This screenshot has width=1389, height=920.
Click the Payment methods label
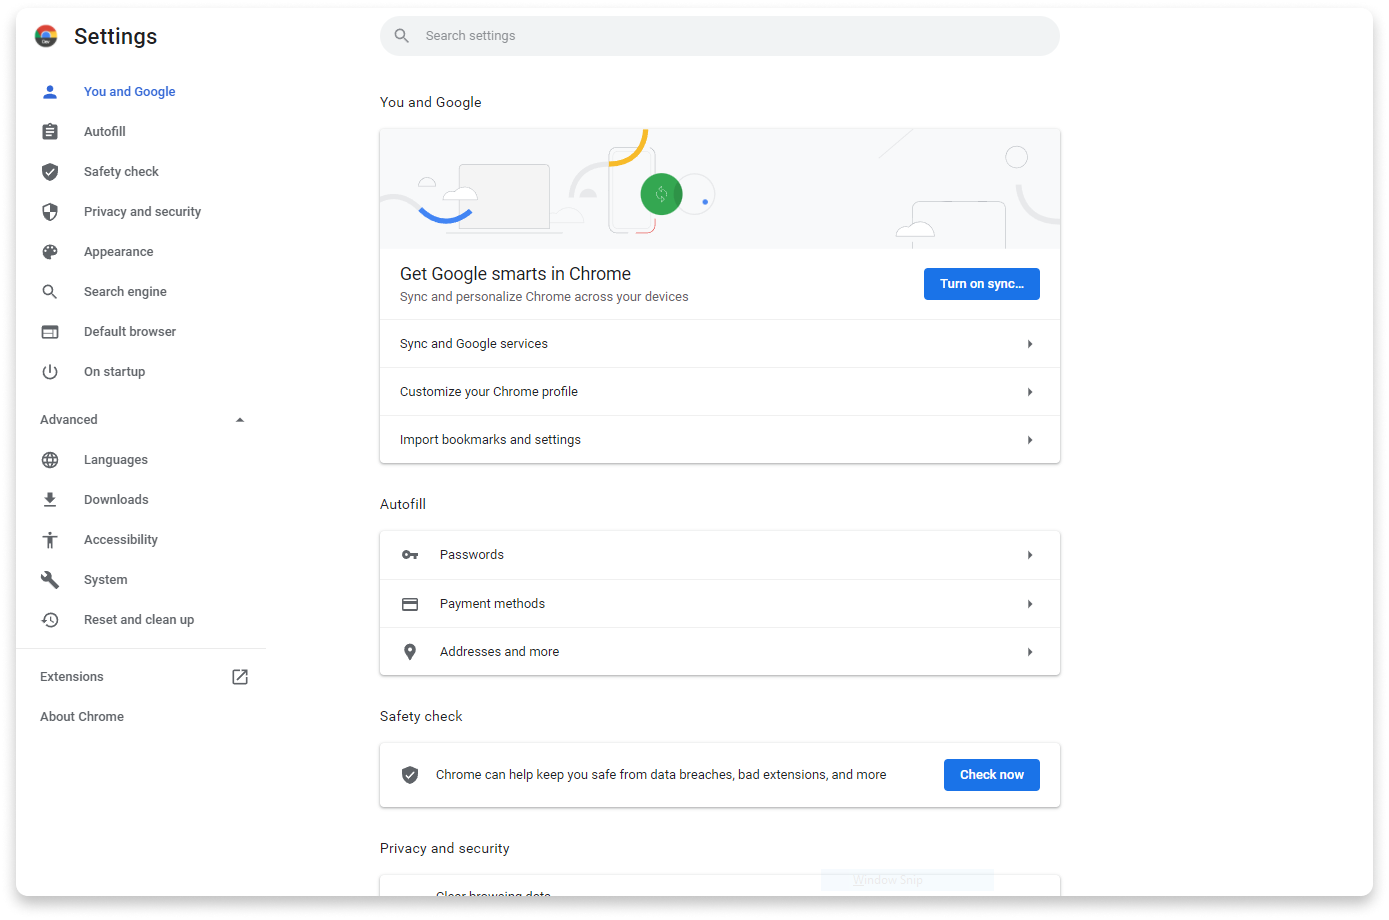(x=492, y=604)
